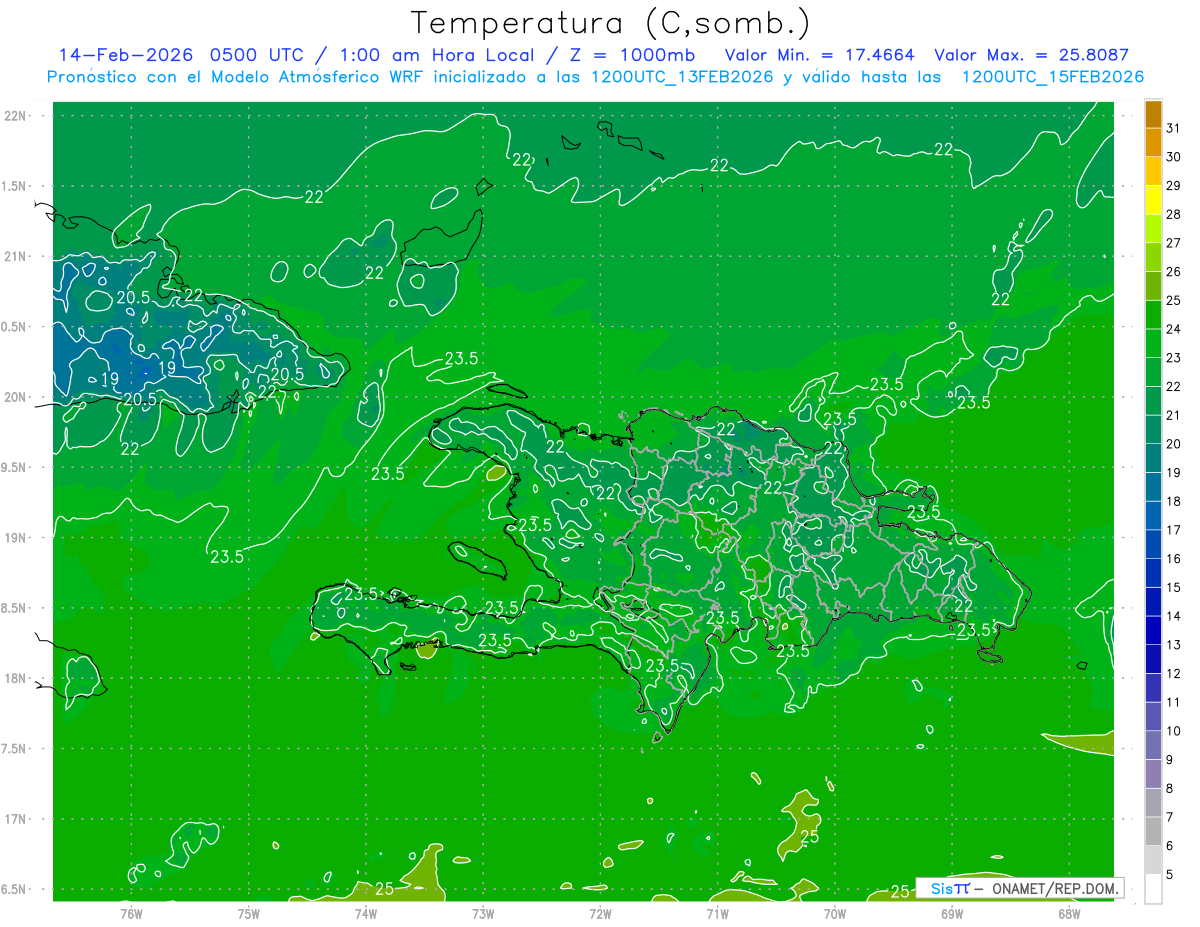Click the "68W" longitude axis label

tap(1069, 913)
